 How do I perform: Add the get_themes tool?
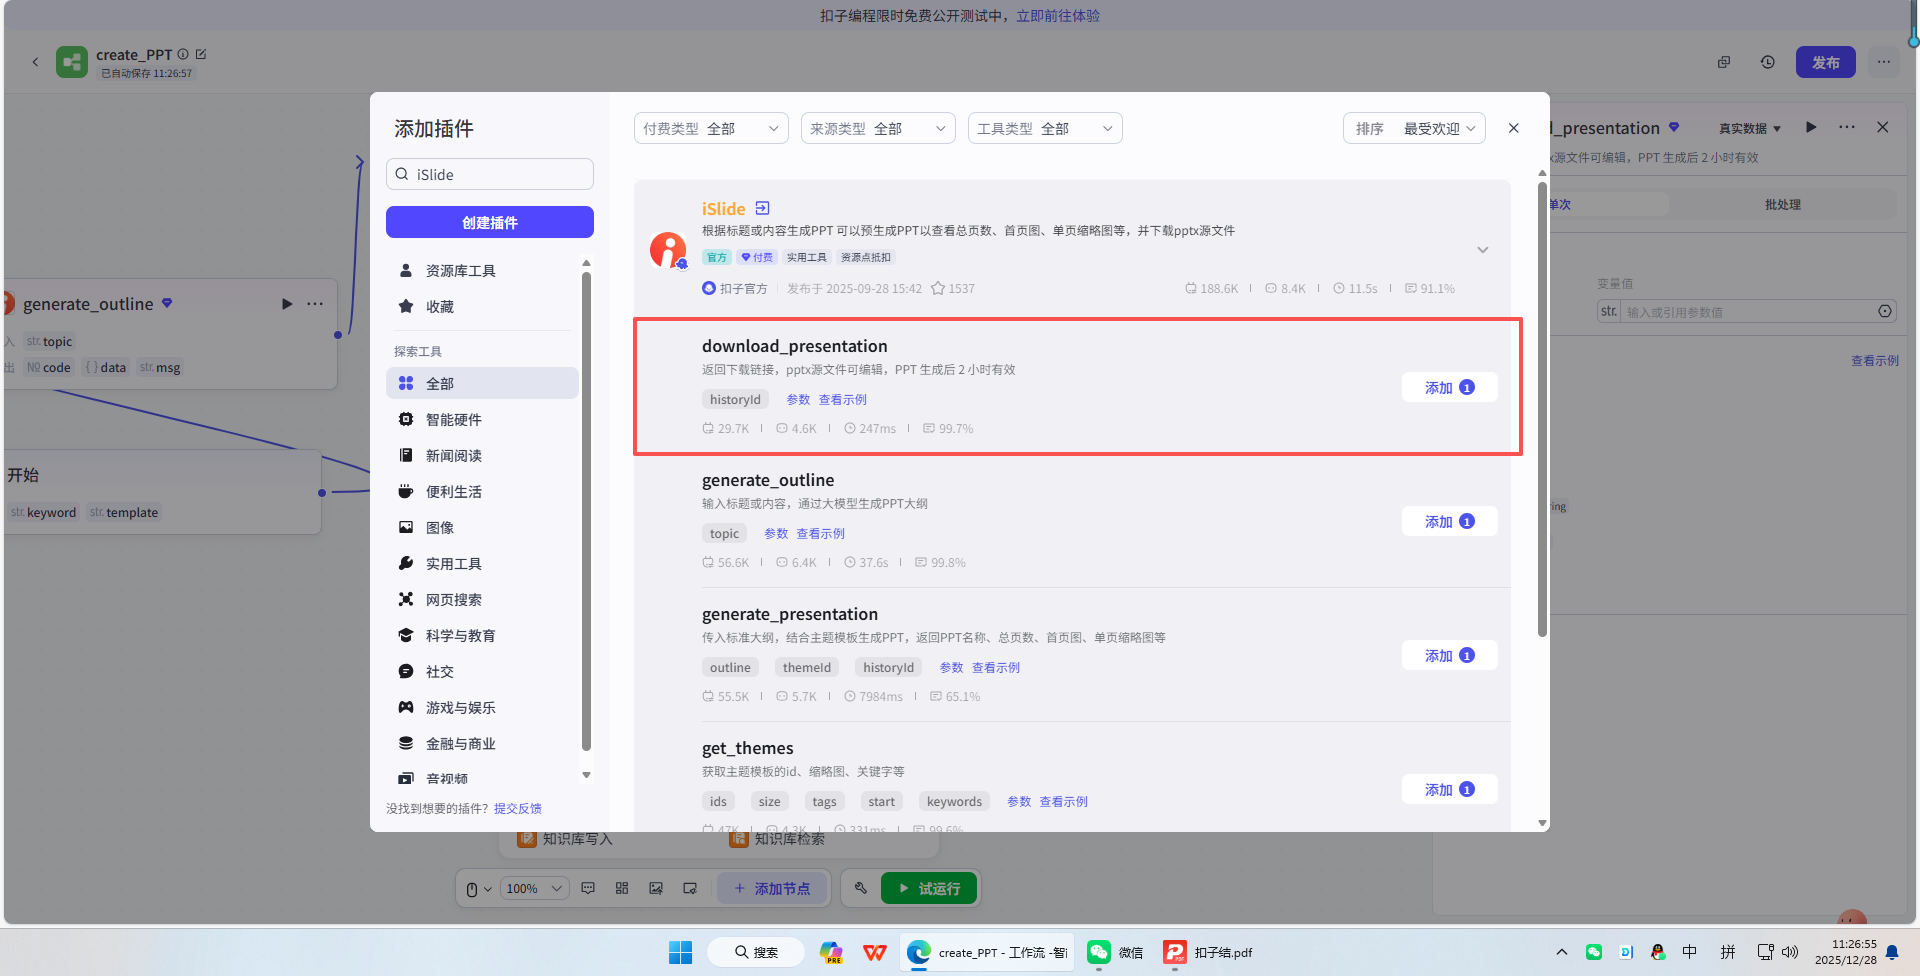tap(1449, 789)
